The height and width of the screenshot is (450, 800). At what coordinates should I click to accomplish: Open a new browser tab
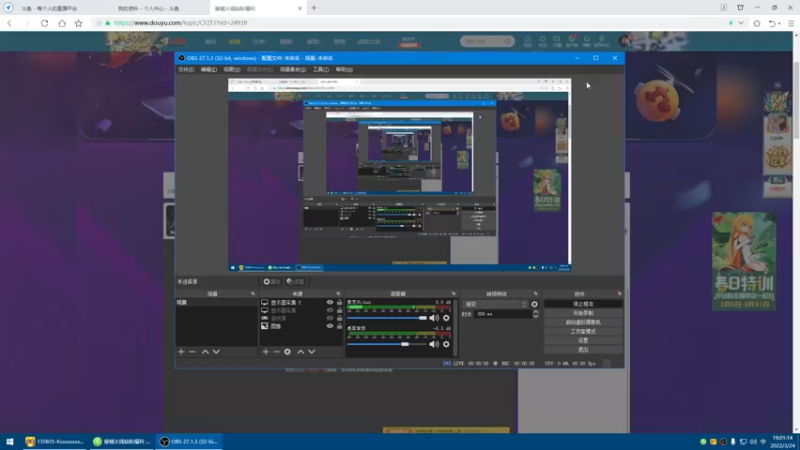[x=314, y=8]
